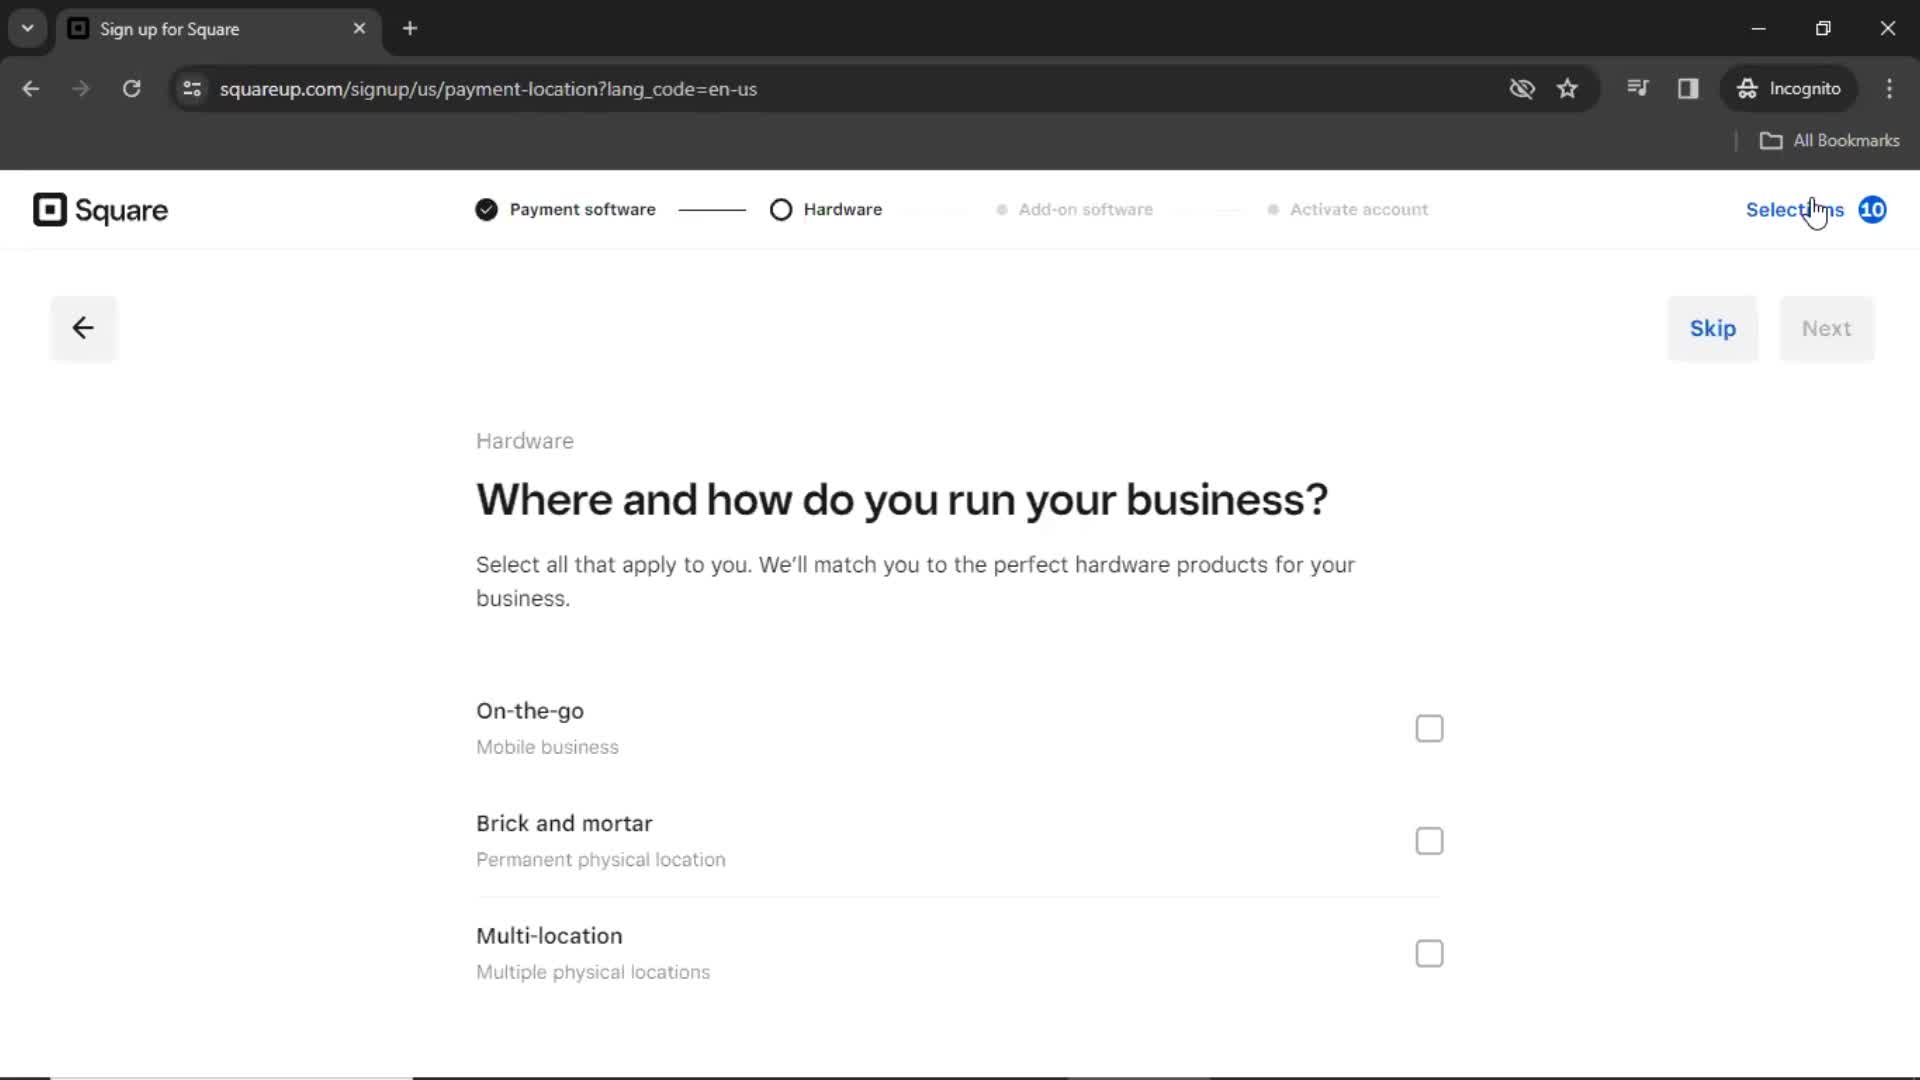Click 'Multiple physical locations' text
The width and height of the screenshot is (1920, 1080).
(x=593, y=972)
